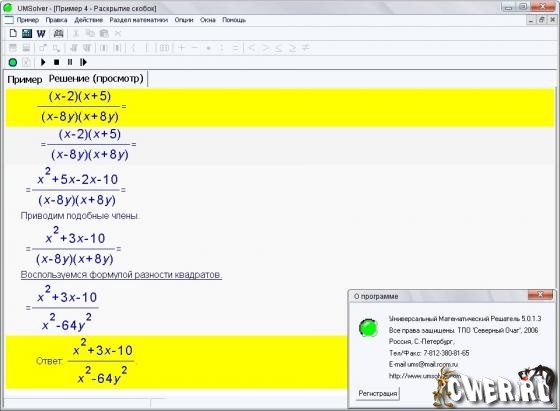Screen dimensions: 560x411
Task: Open the book reference icon
Action: (x=58, y=34)
